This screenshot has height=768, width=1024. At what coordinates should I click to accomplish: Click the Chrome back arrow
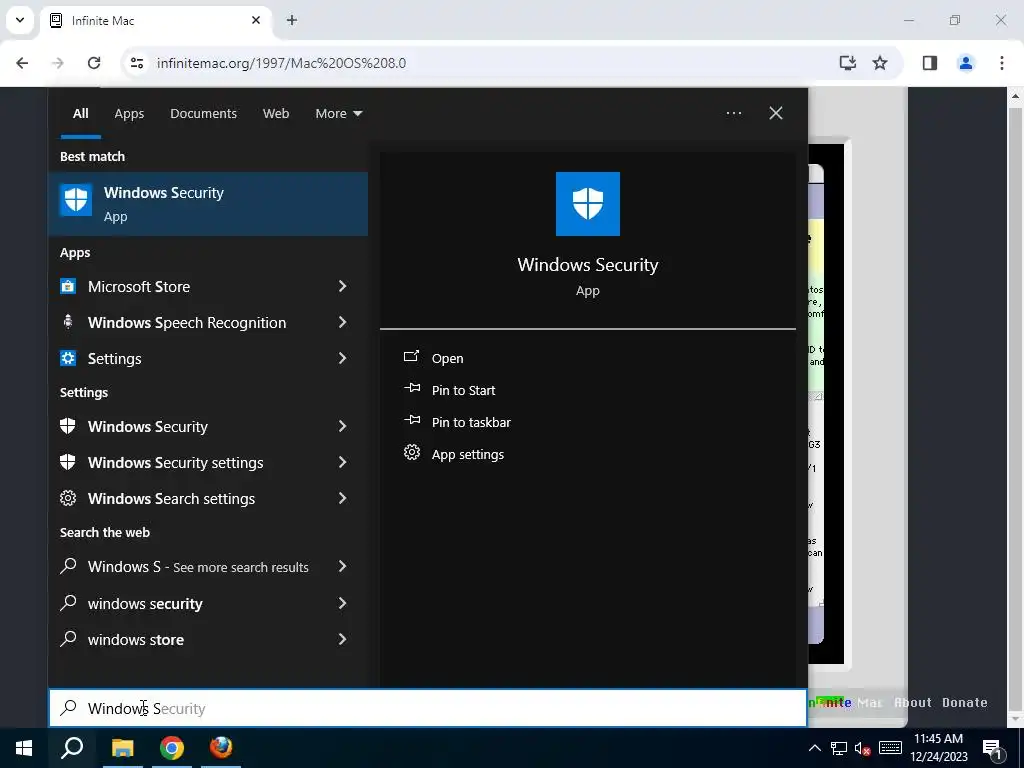(22, 63)
